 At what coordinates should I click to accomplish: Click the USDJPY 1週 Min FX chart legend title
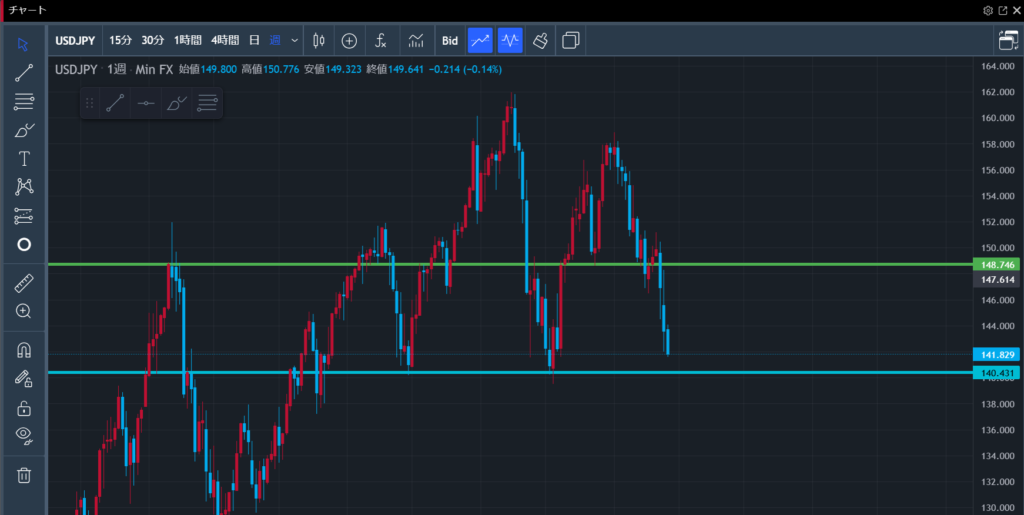114,69
